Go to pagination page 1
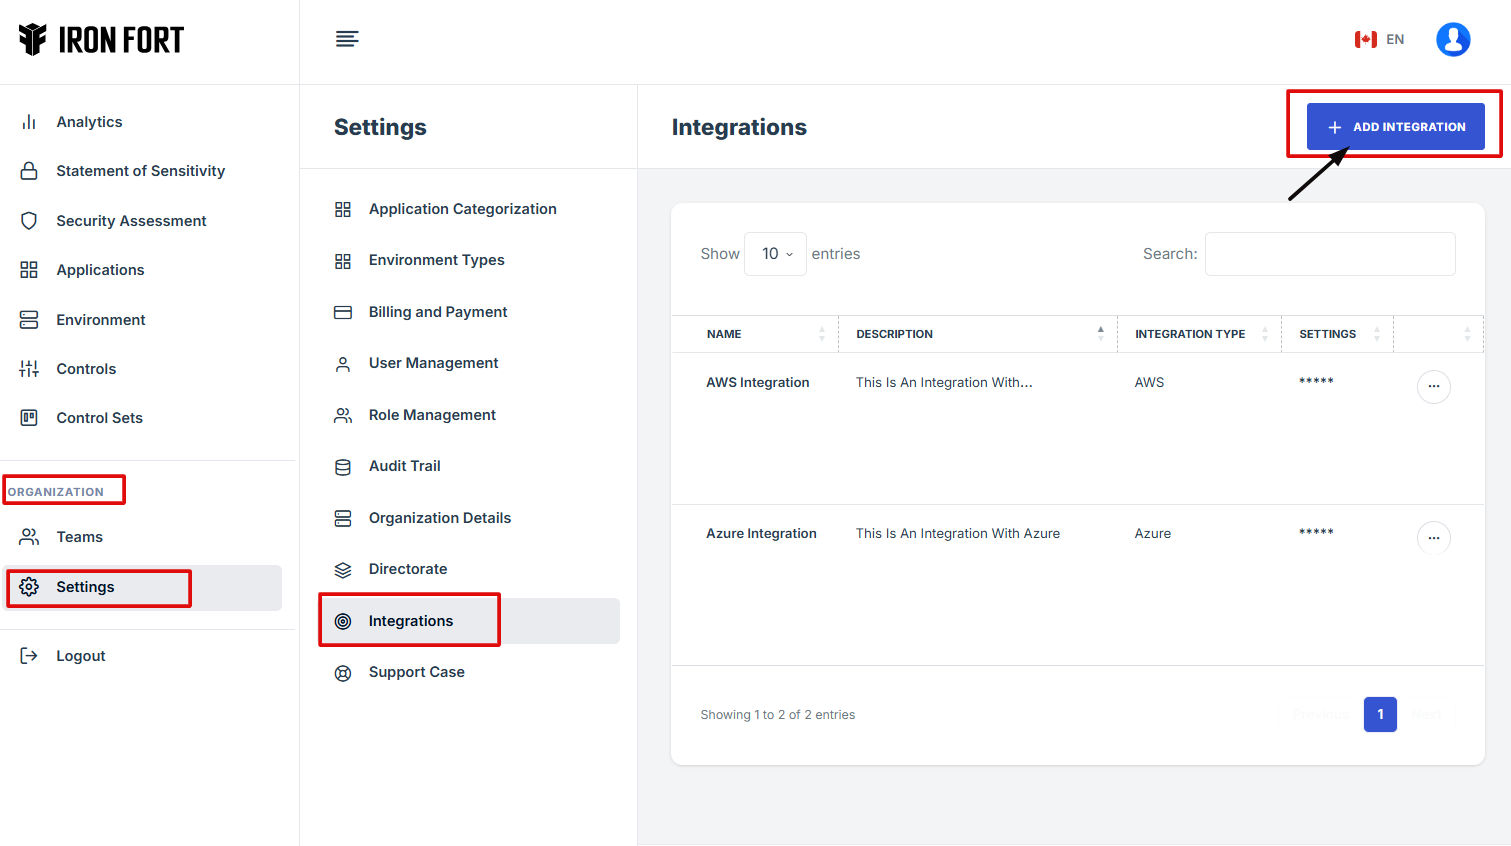 click(1380, 714)
